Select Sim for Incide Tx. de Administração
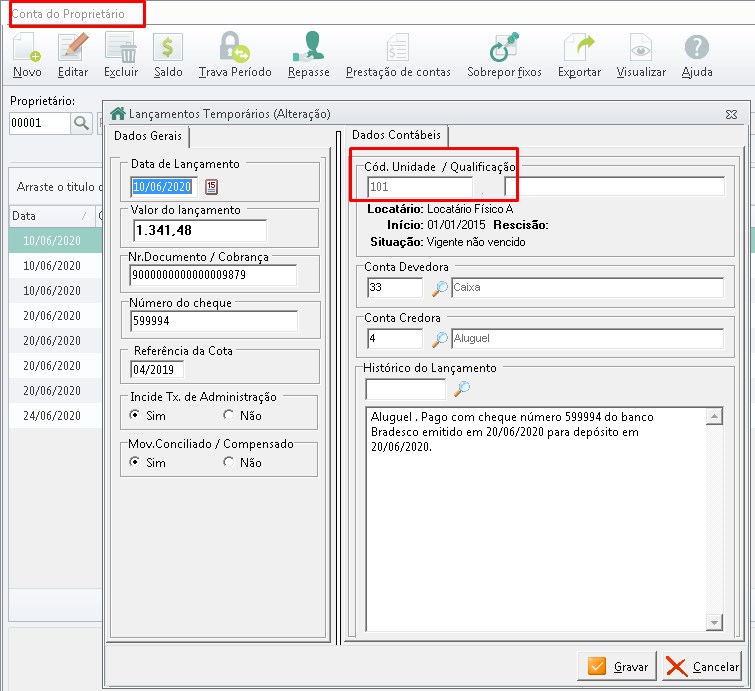The image size is (755, 691). click(136, 415)
